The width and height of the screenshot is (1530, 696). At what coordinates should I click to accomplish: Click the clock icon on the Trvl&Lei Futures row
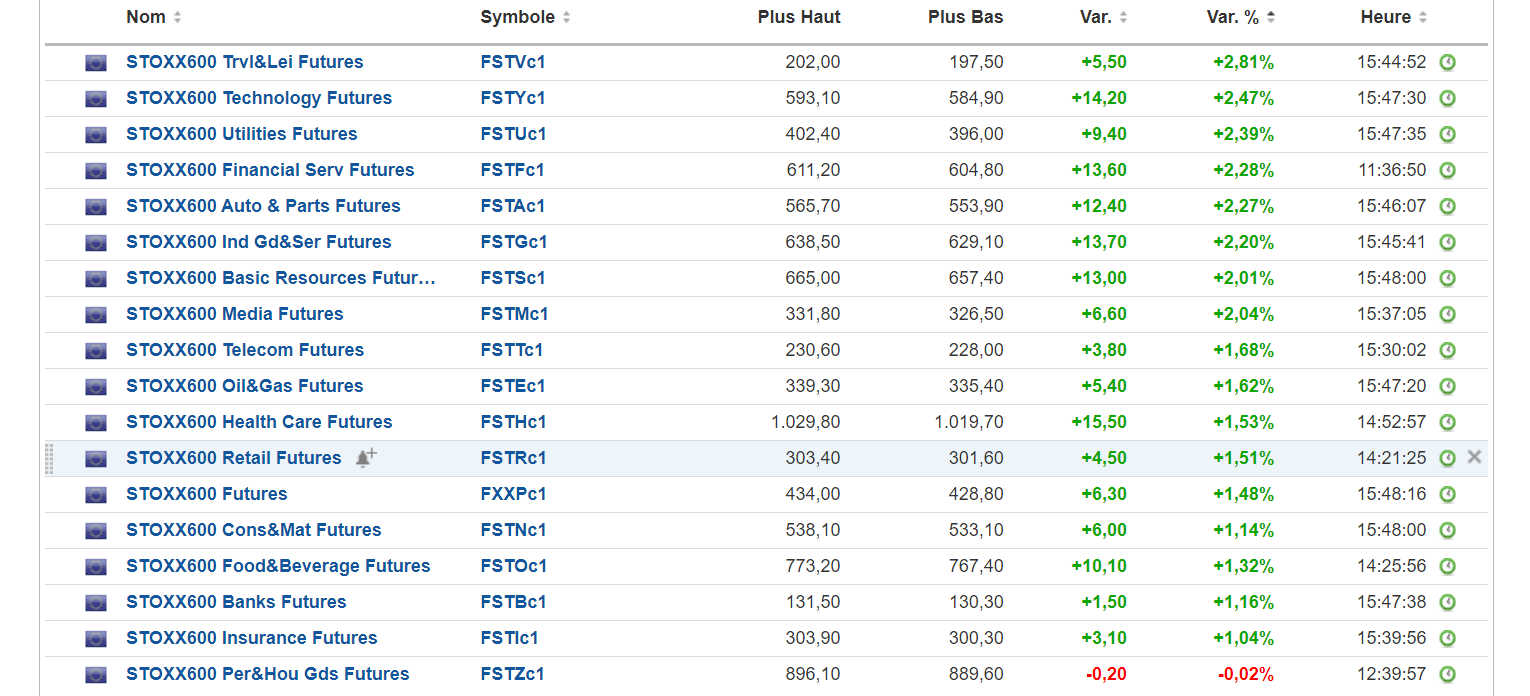[1447, 62]
